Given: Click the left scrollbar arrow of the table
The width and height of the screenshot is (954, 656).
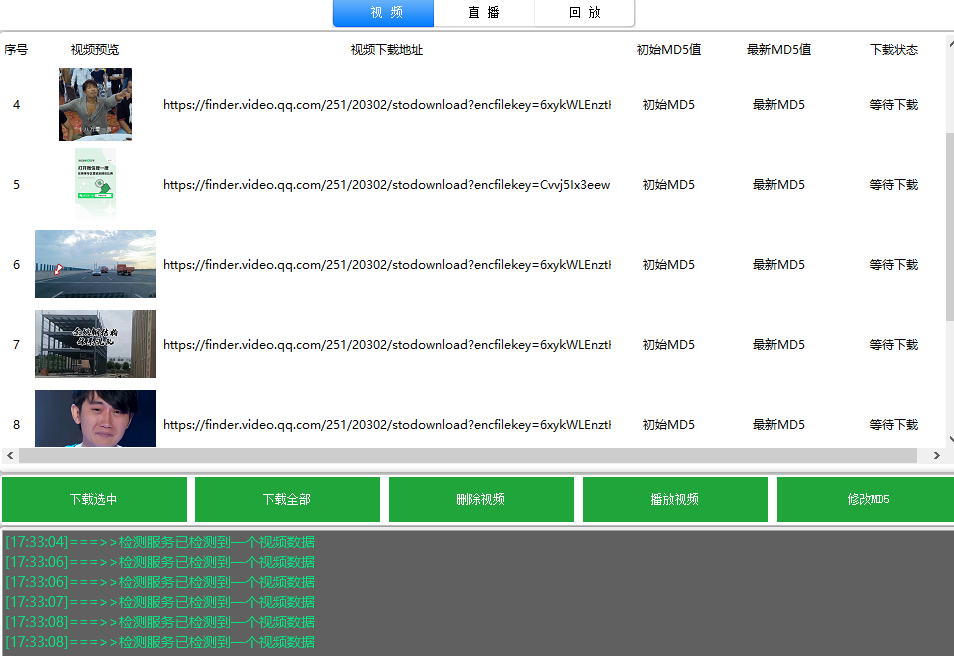Looking at the screenshot, I should [x=10, y=455].
